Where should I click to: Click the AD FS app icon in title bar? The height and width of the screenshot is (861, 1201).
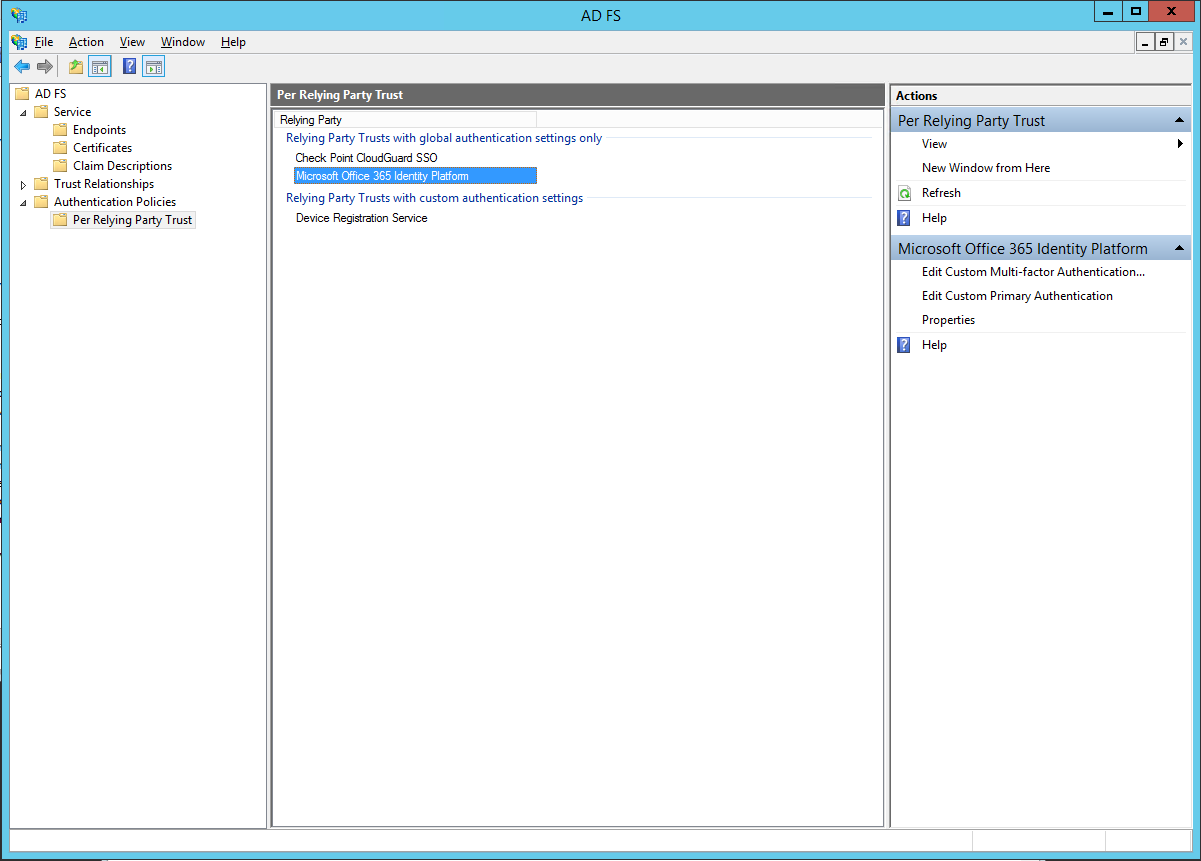[18, 15]
